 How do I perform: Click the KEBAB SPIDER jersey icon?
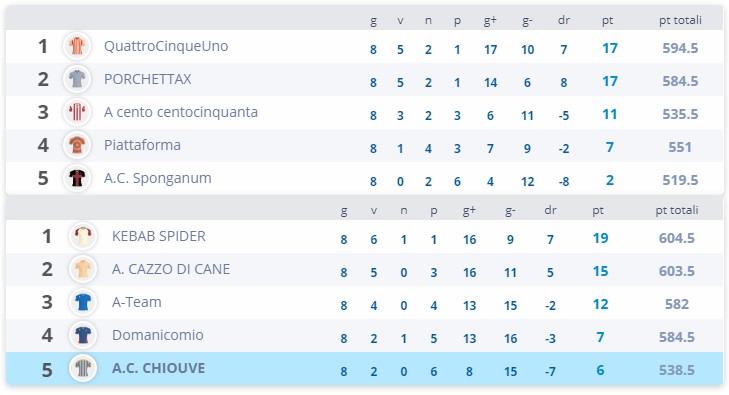(83, 237)
